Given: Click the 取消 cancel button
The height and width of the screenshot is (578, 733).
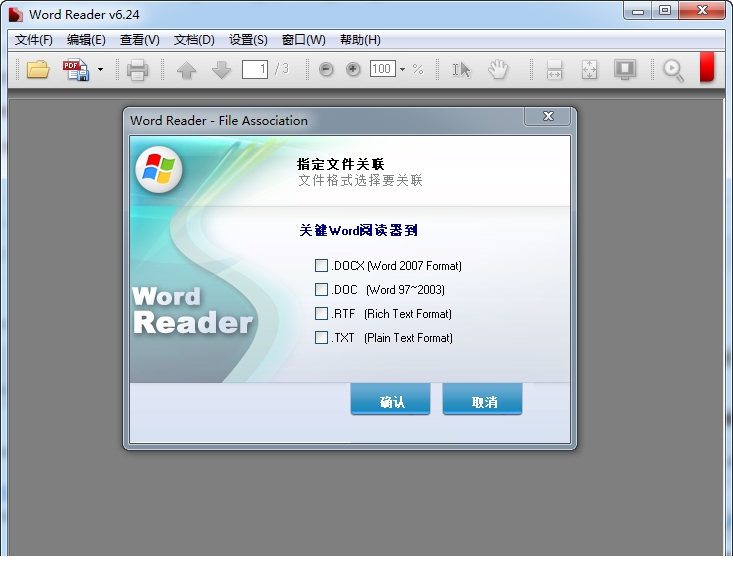Looking at the screenshot, I should tap(482, 399).
